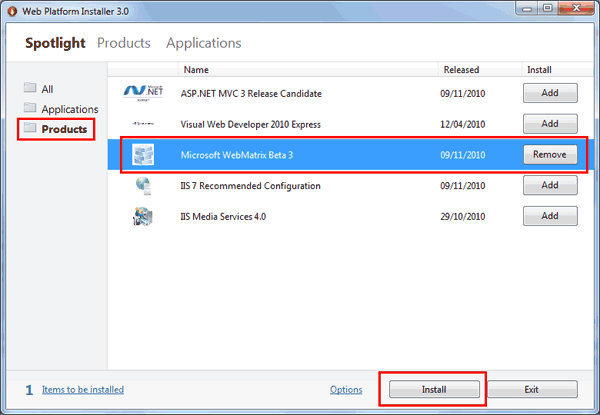Click the IIS Media Services 4.0 icon
600x415 pixels.
(143, 216)
